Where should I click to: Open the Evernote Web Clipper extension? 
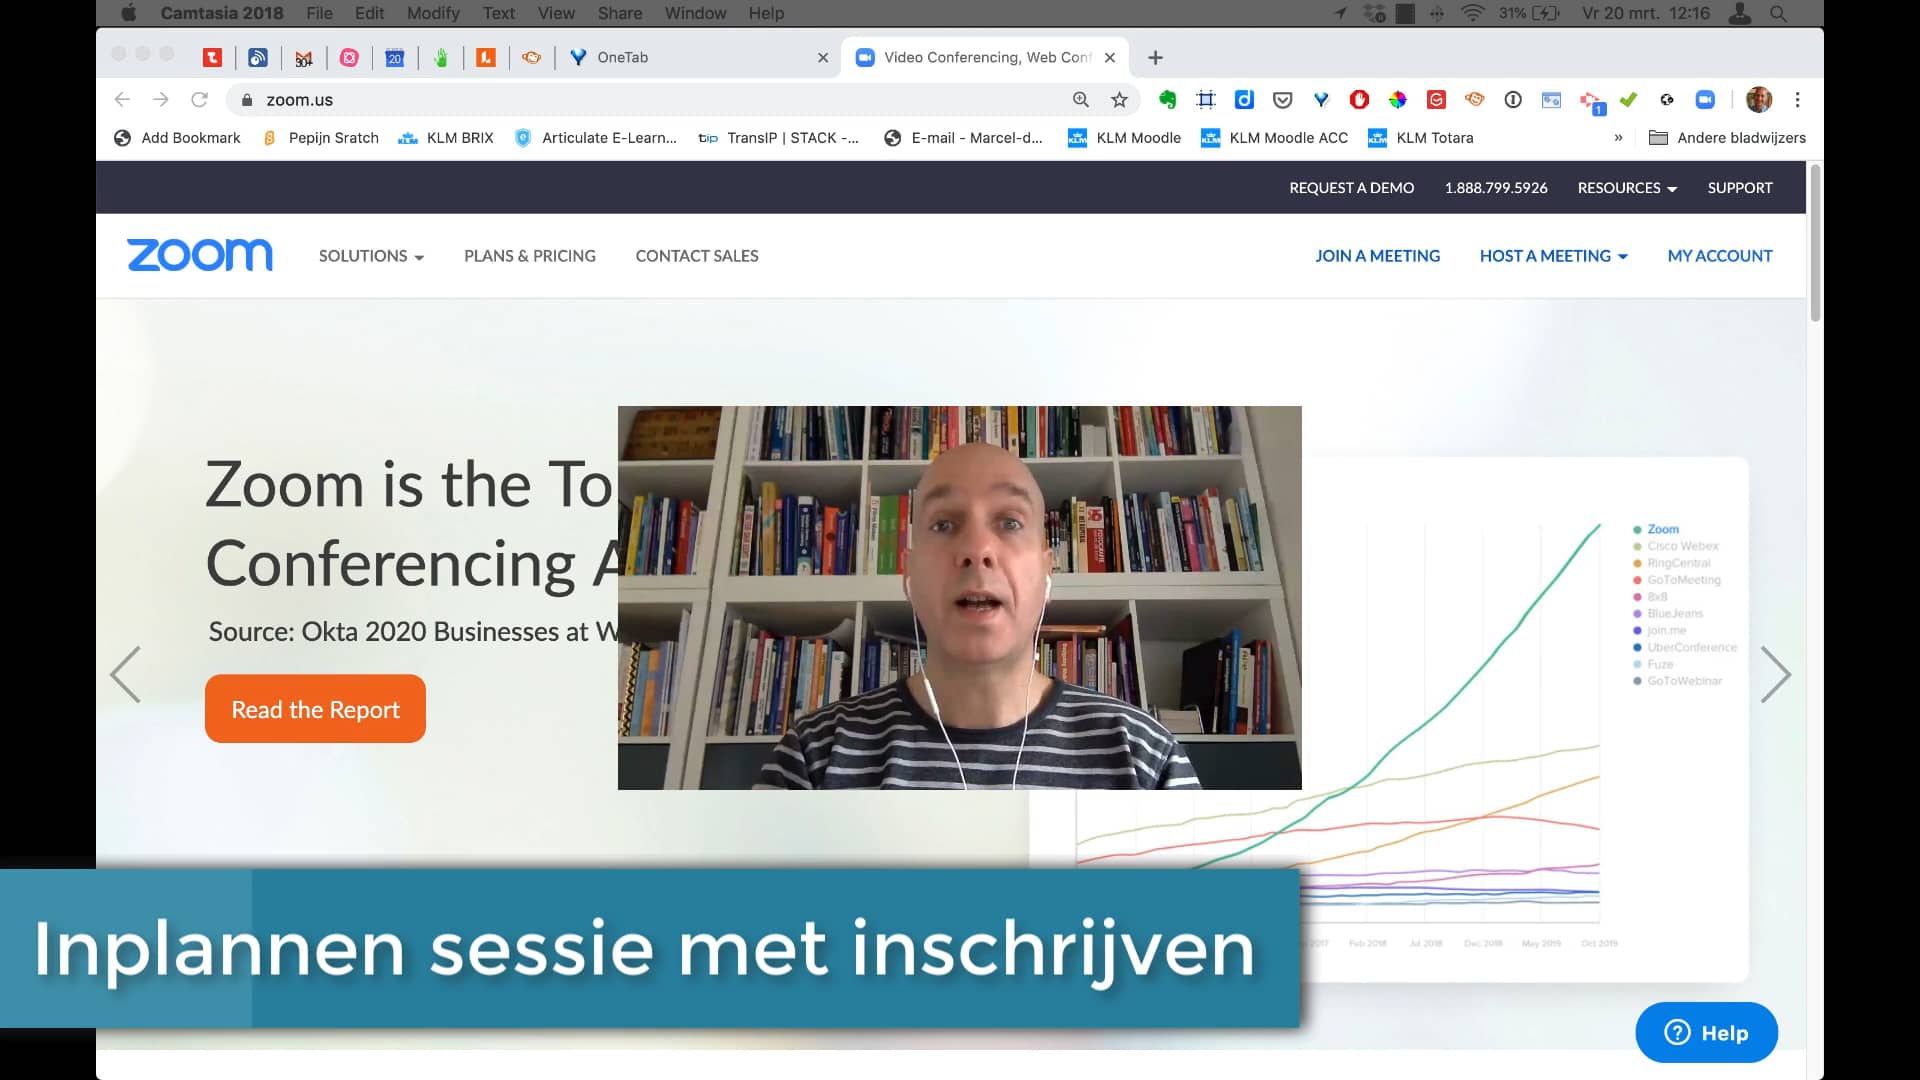point(1167,99)
